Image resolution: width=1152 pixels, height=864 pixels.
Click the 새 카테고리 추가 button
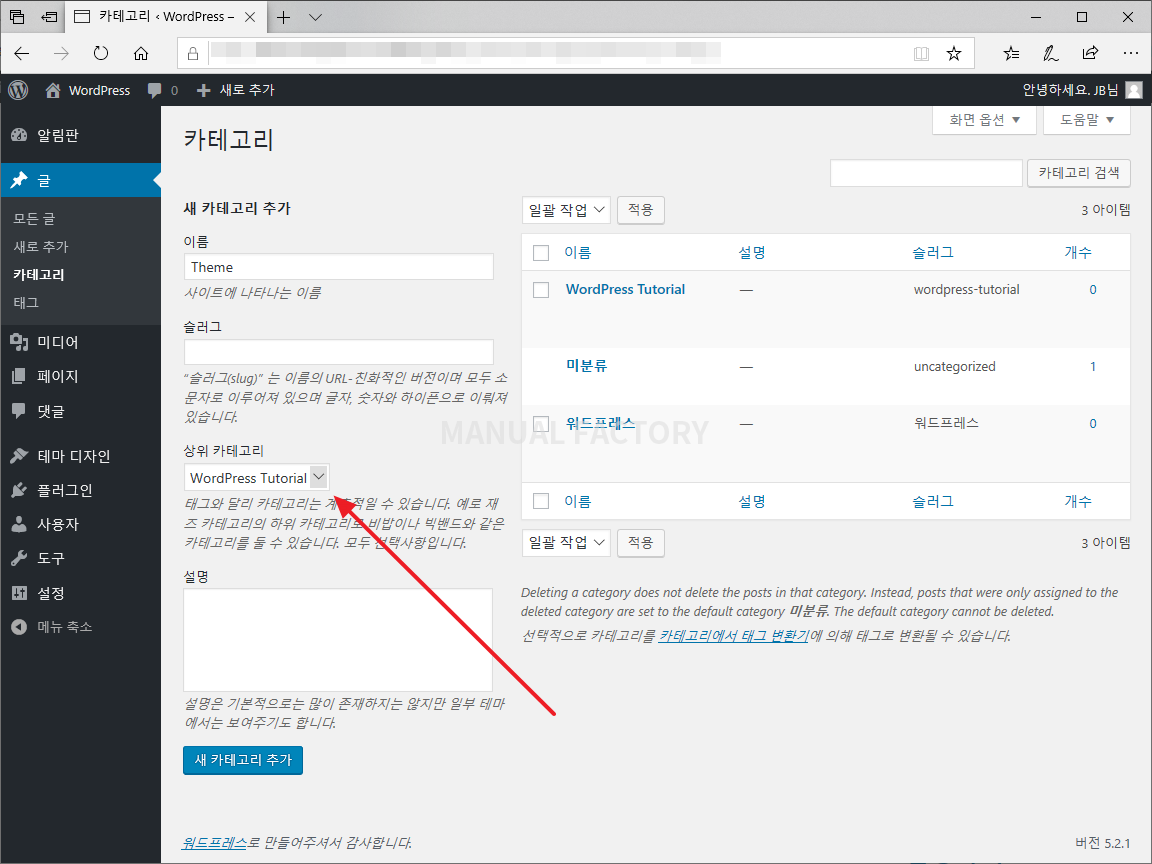tap(242, 760)
